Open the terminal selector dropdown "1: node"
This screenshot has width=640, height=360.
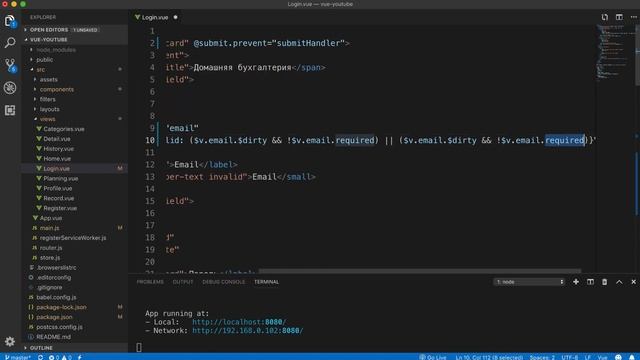tap(529, 282)
